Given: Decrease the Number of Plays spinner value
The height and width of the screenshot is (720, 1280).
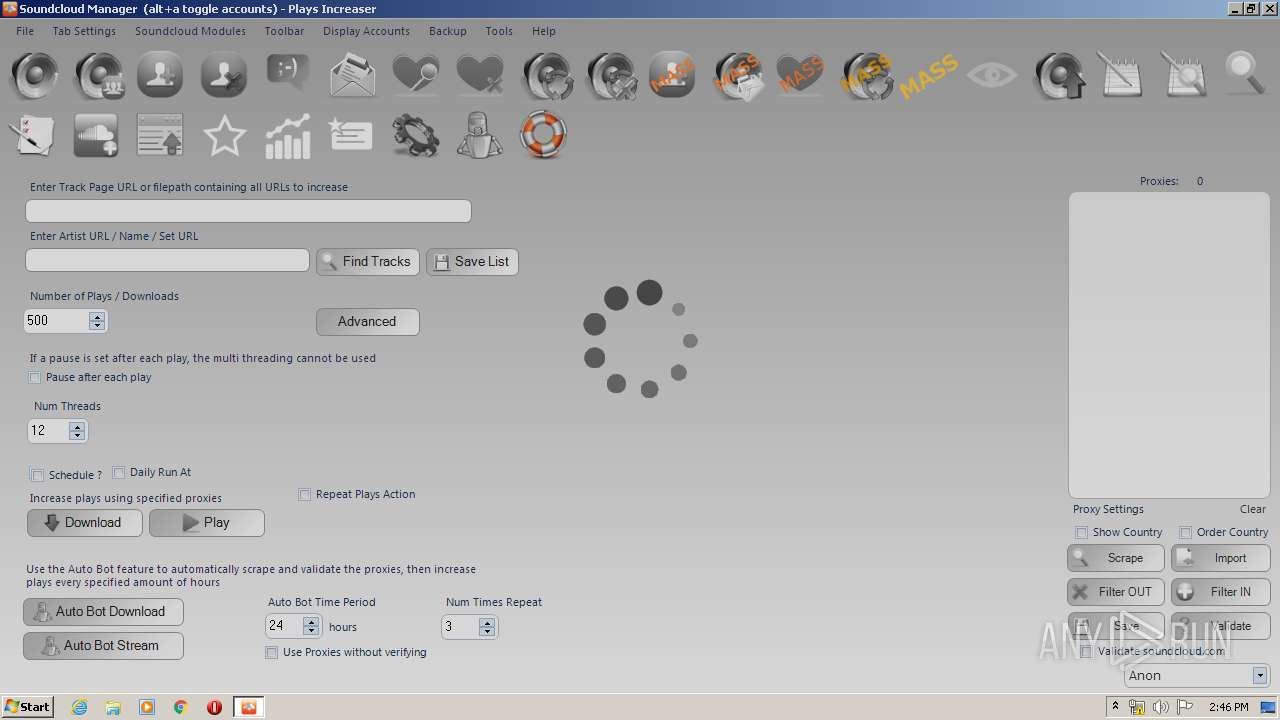Looking at the screenshot, I should (97, 326).
